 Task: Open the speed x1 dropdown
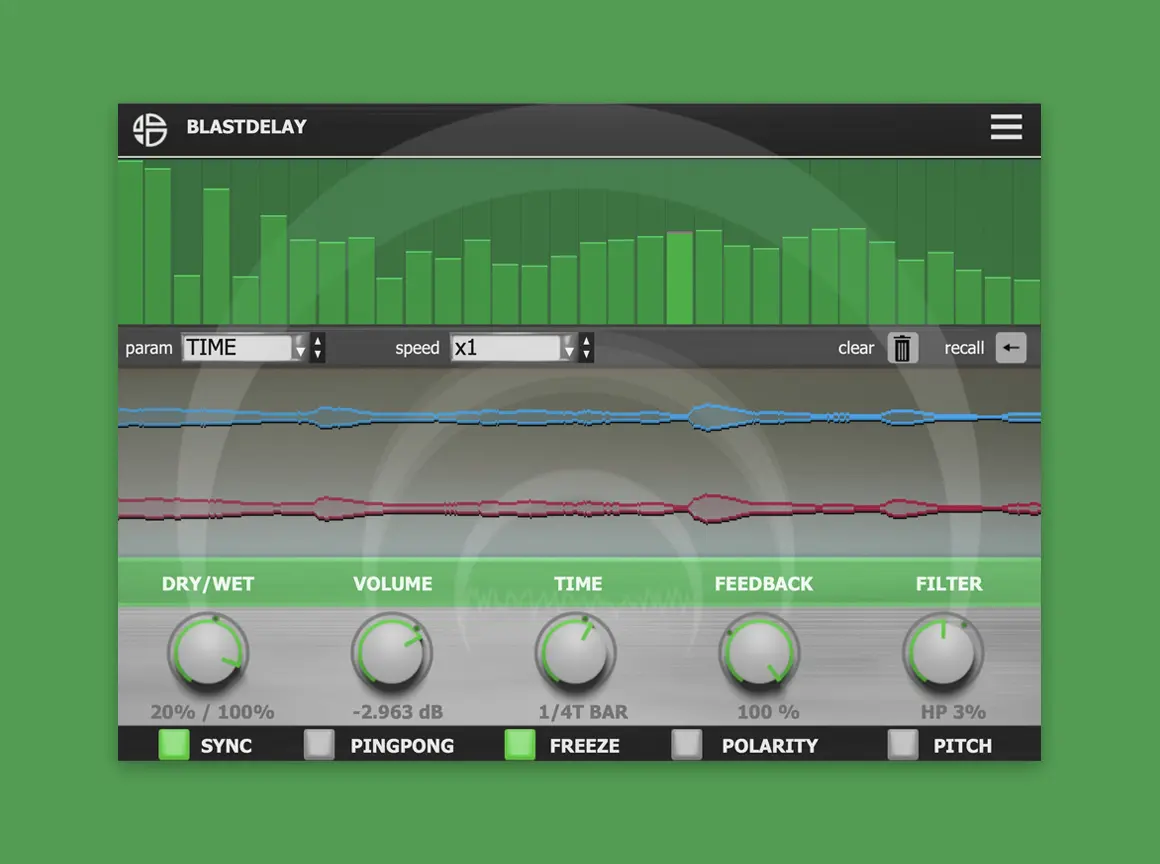(x=513, y=348)
